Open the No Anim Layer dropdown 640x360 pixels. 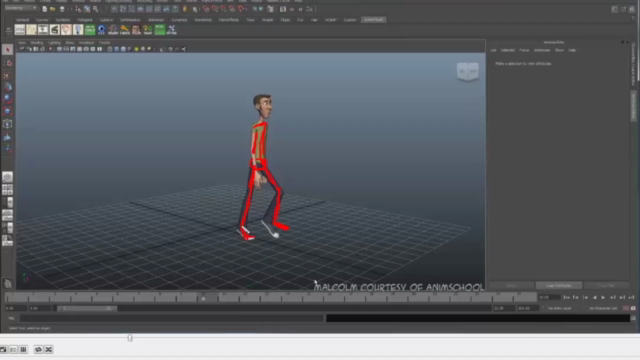[560, 308]
